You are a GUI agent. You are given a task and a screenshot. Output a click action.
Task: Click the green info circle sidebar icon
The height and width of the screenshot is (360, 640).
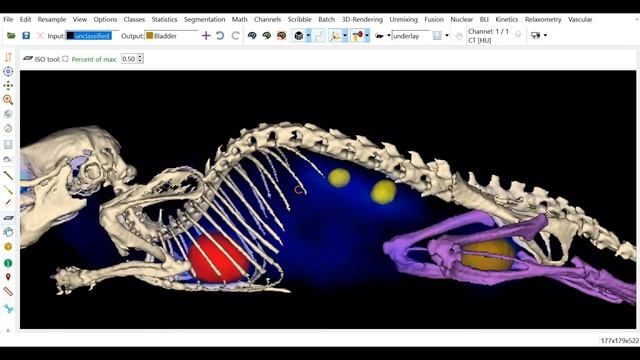coord(8,263)
